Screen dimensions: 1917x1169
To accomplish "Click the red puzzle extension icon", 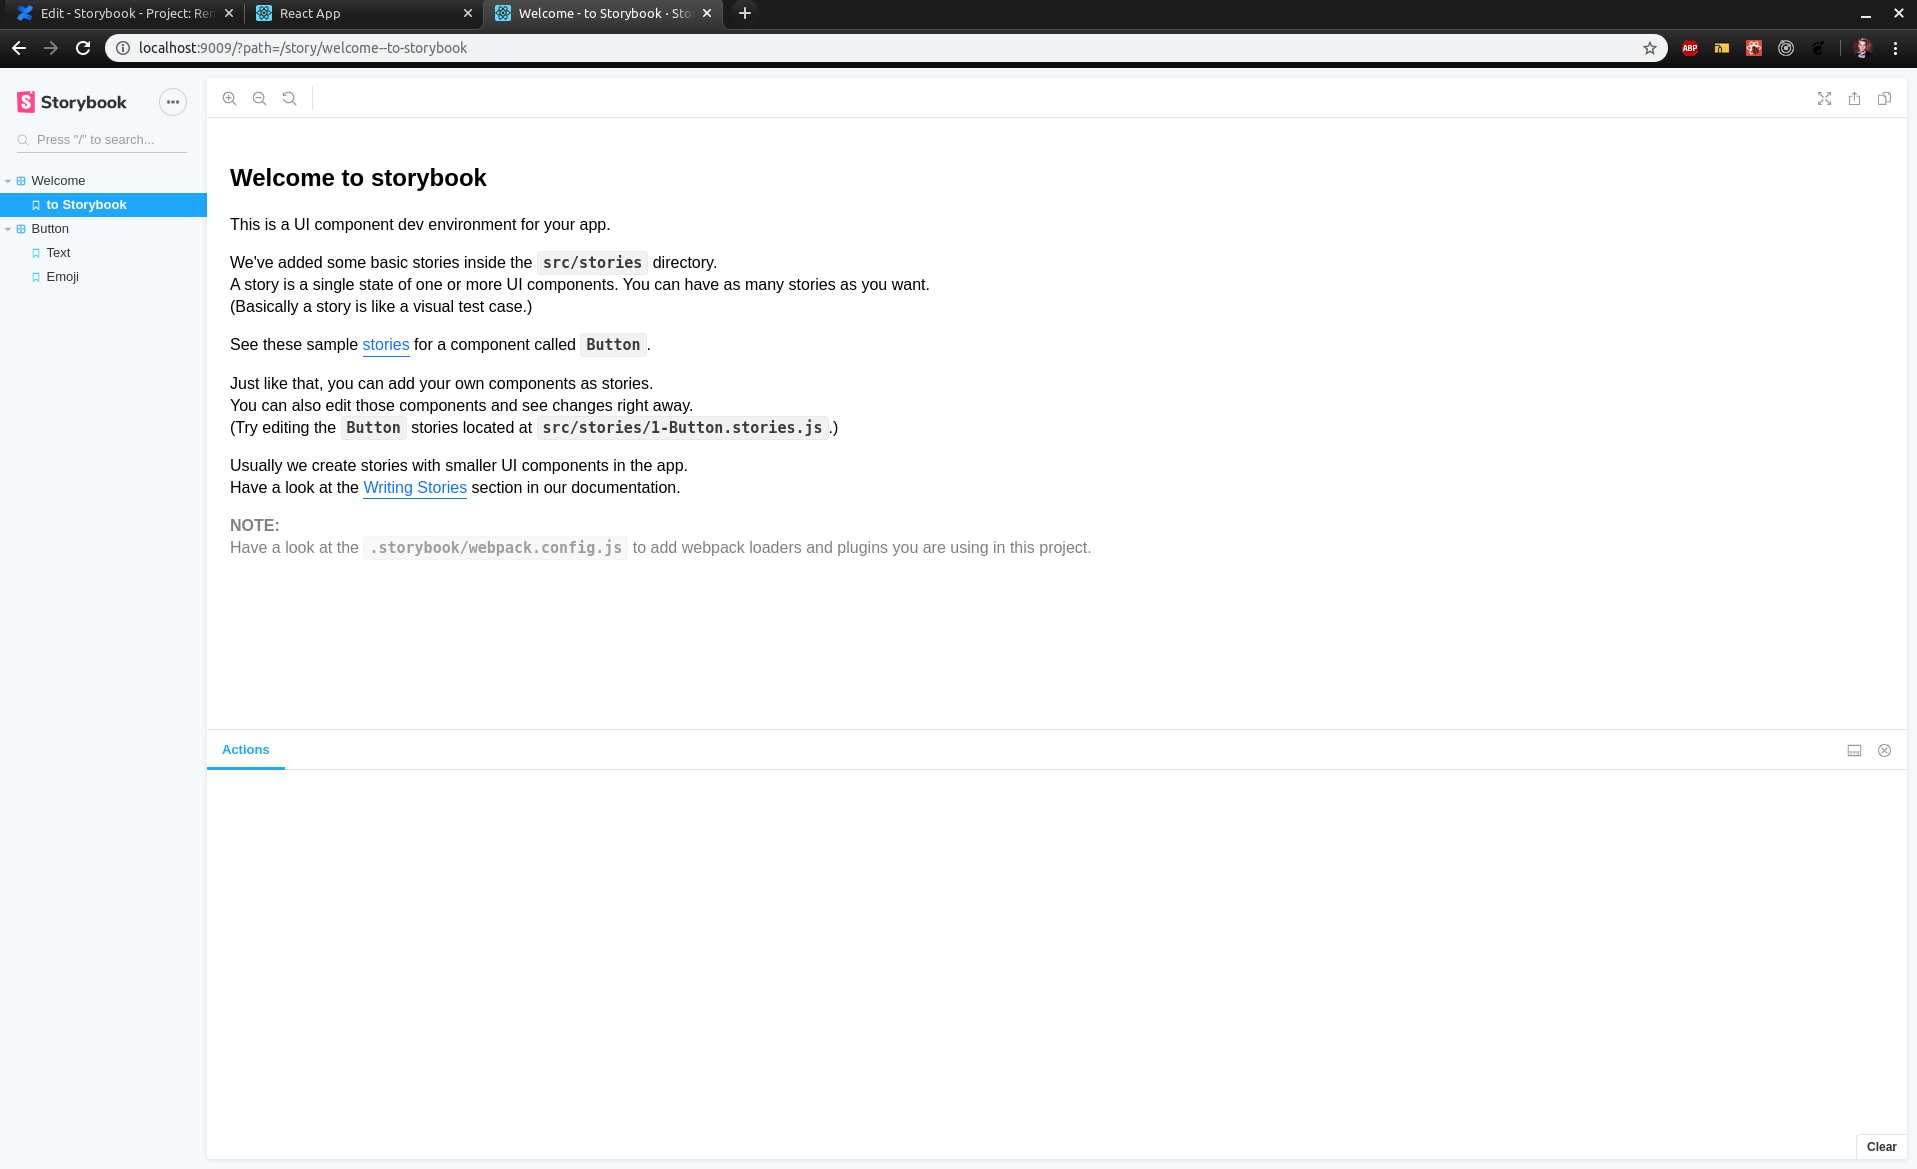I will [x=1754, y=48].
